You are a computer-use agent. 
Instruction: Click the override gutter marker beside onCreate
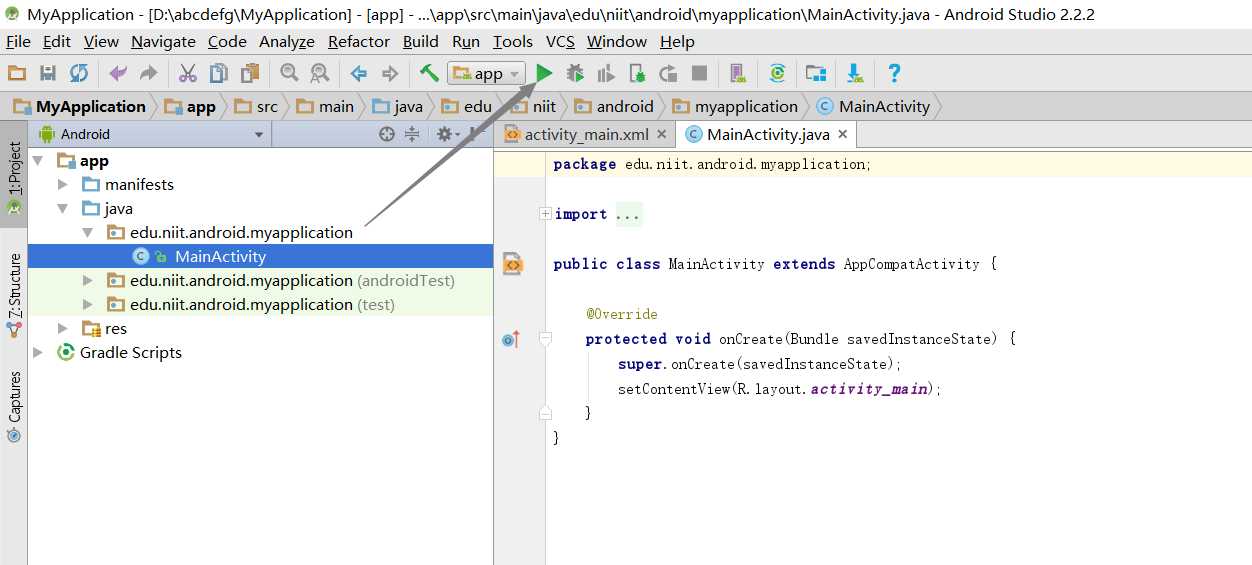point(511,339)
